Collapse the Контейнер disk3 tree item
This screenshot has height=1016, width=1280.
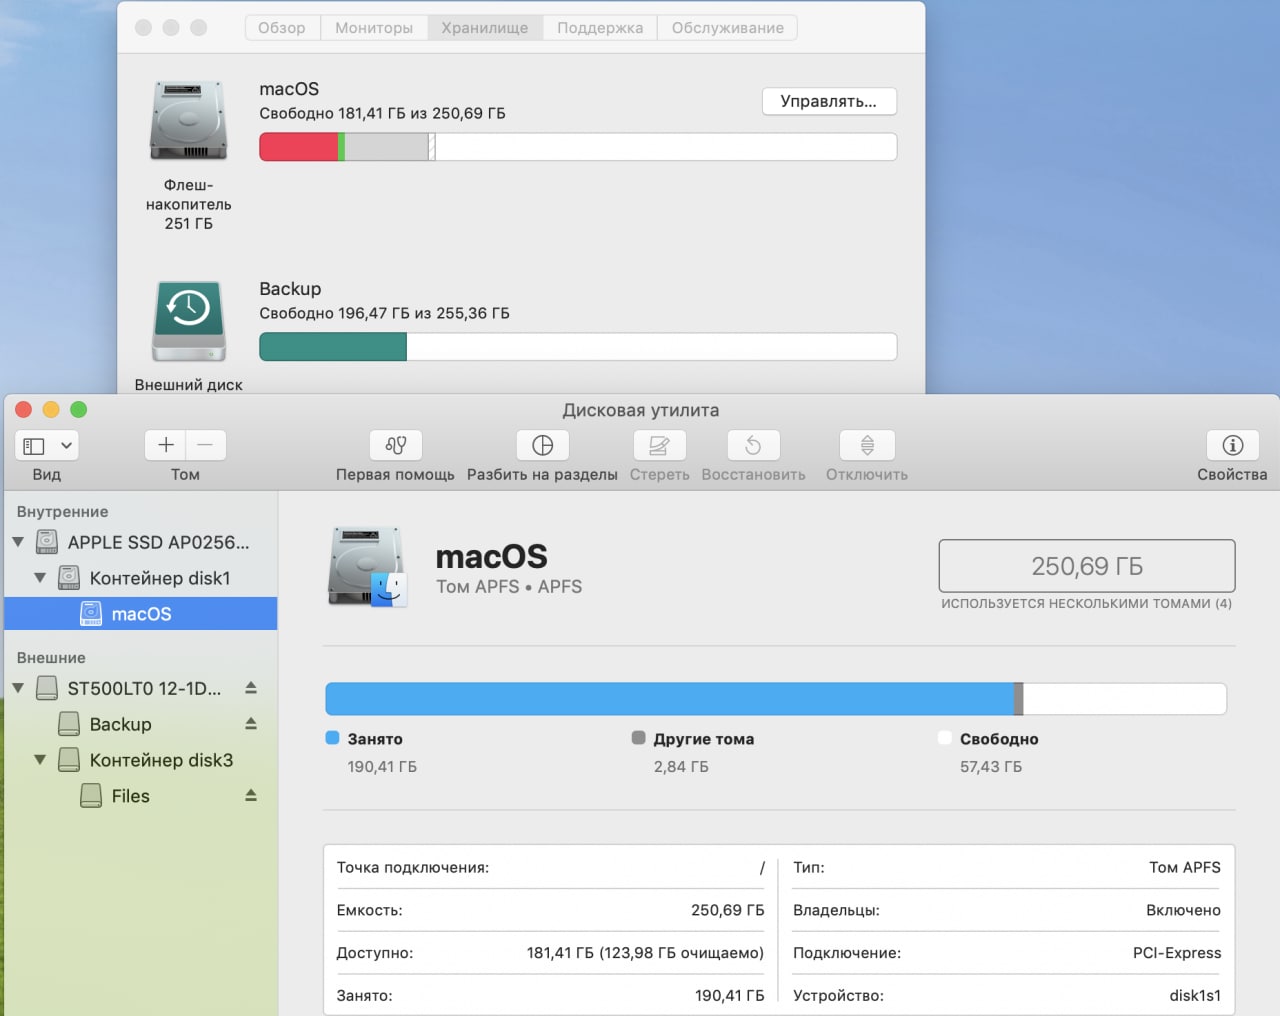point(40,760)
